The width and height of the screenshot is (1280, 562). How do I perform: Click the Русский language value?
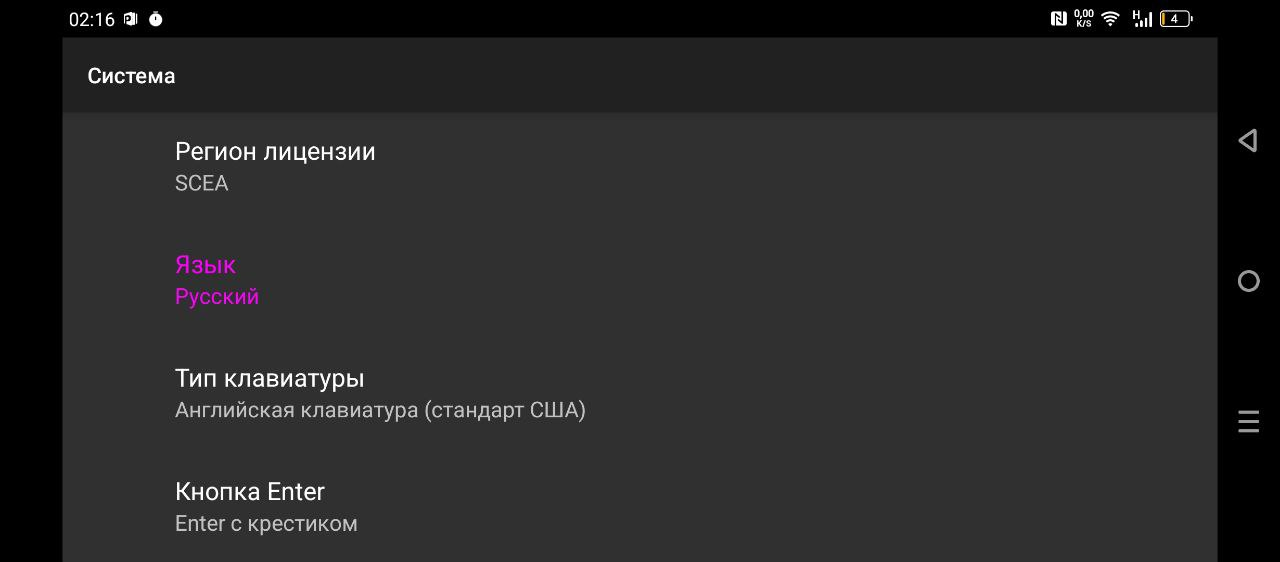[217, 297]
